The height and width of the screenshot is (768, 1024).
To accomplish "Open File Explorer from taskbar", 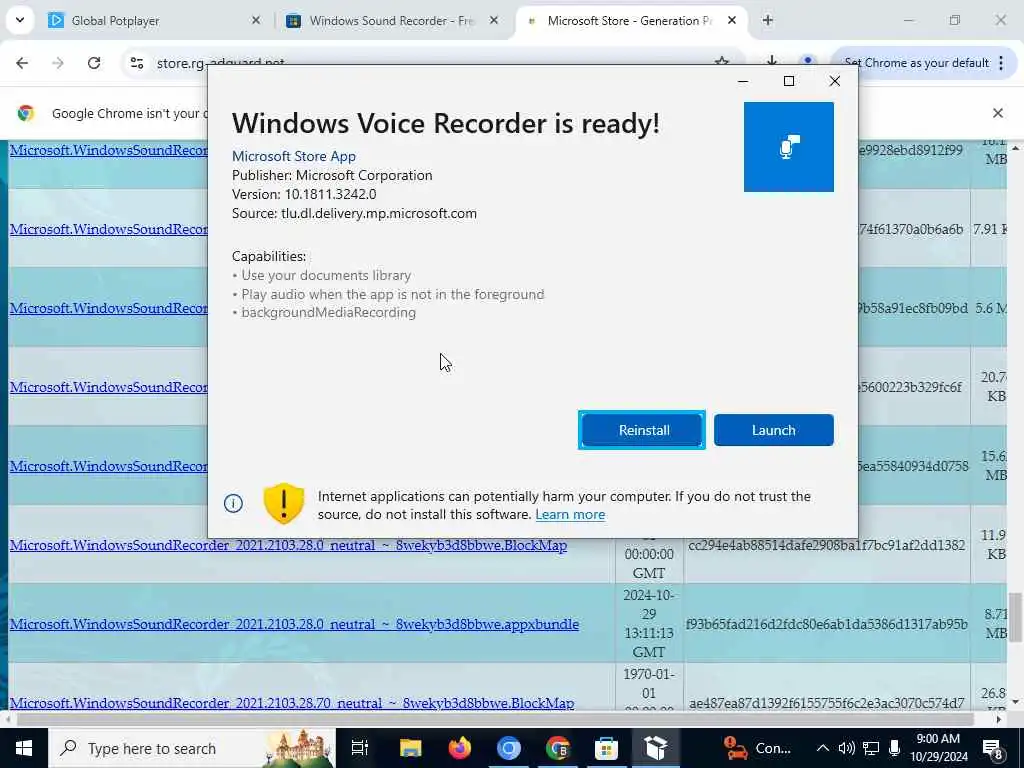I will (x=411, y=748).
